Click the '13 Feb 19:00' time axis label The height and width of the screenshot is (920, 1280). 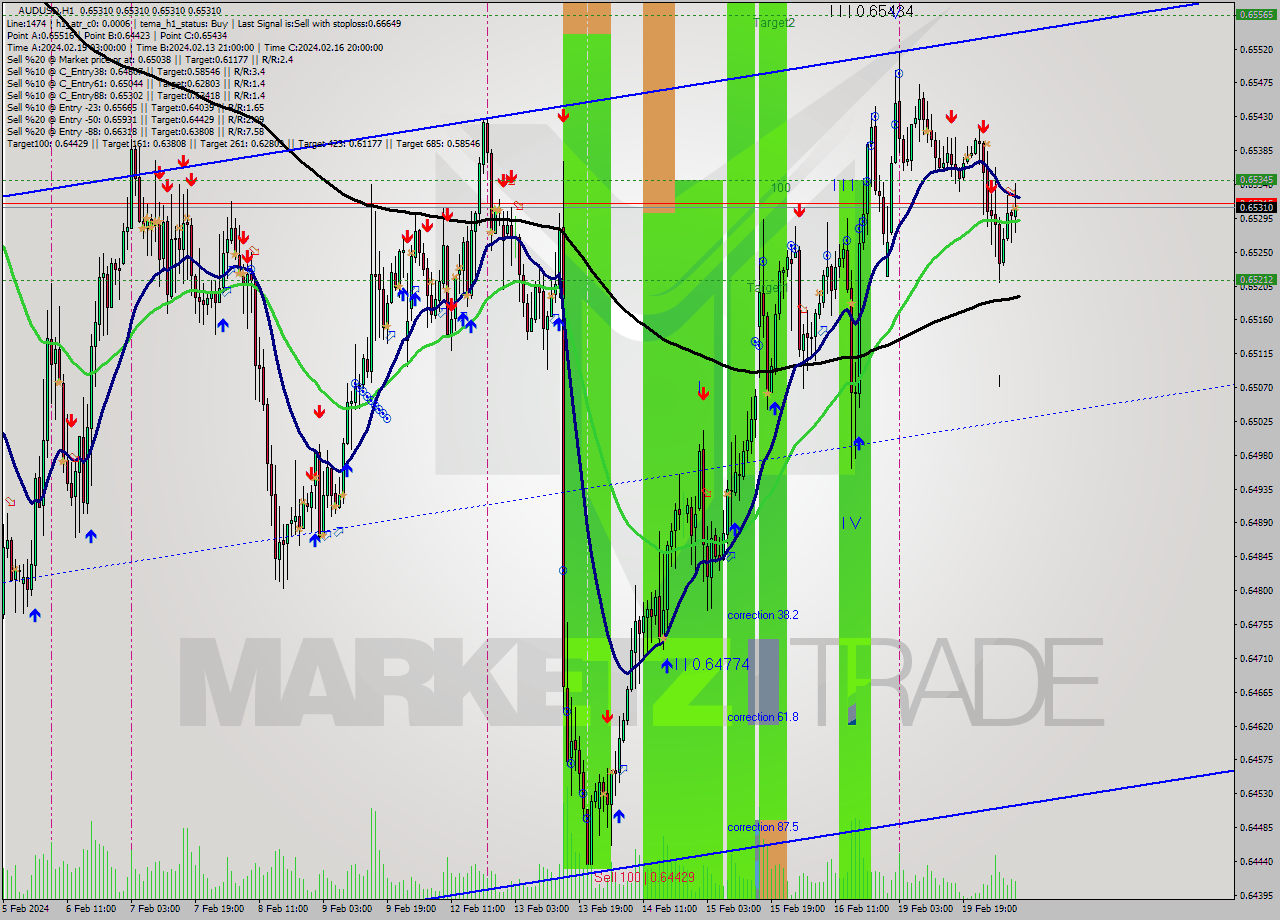coord(605,910)
